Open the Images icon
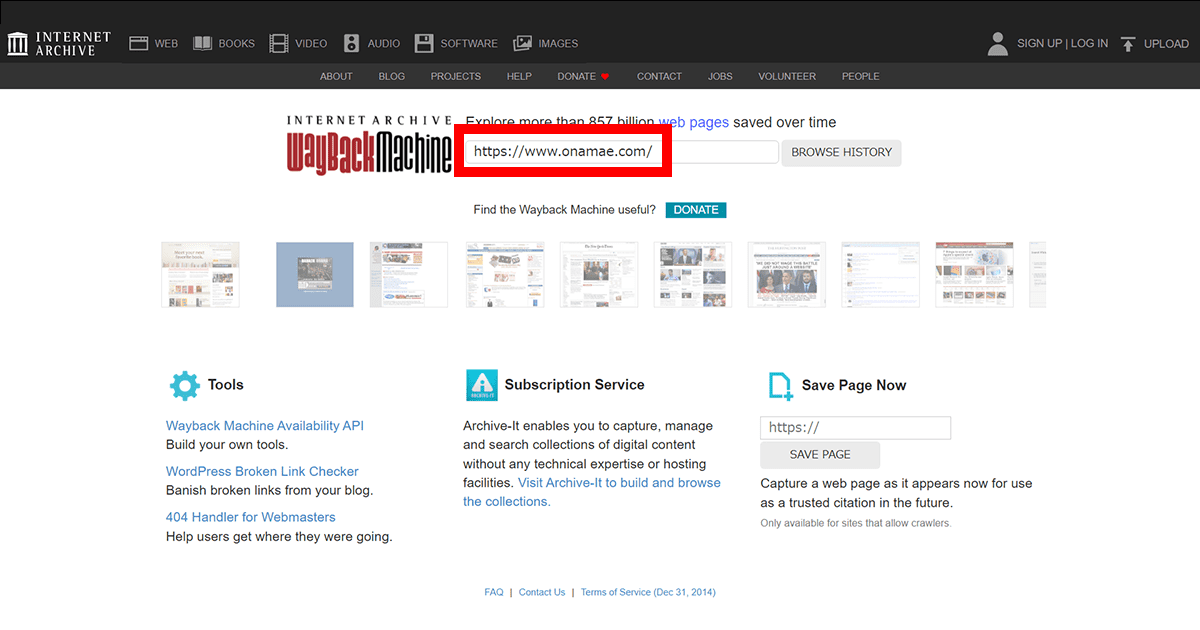This screenshot has height=630, width=1200. pyautogui.click(x=522, y=44)
